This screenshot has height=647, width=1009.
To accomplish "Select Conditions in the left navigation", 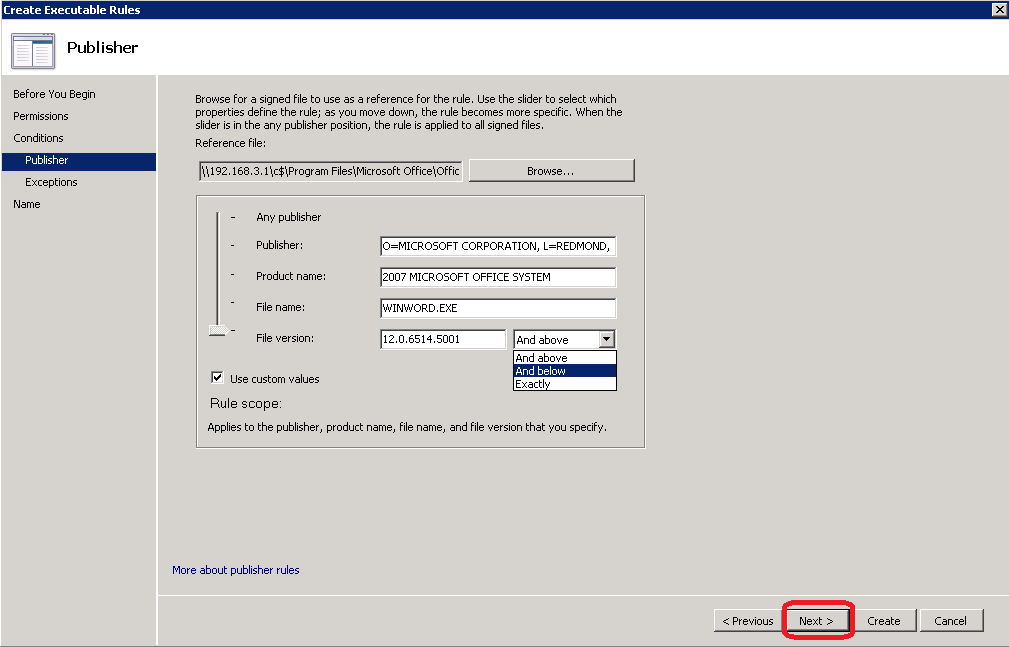I will (x=38, y=138).
